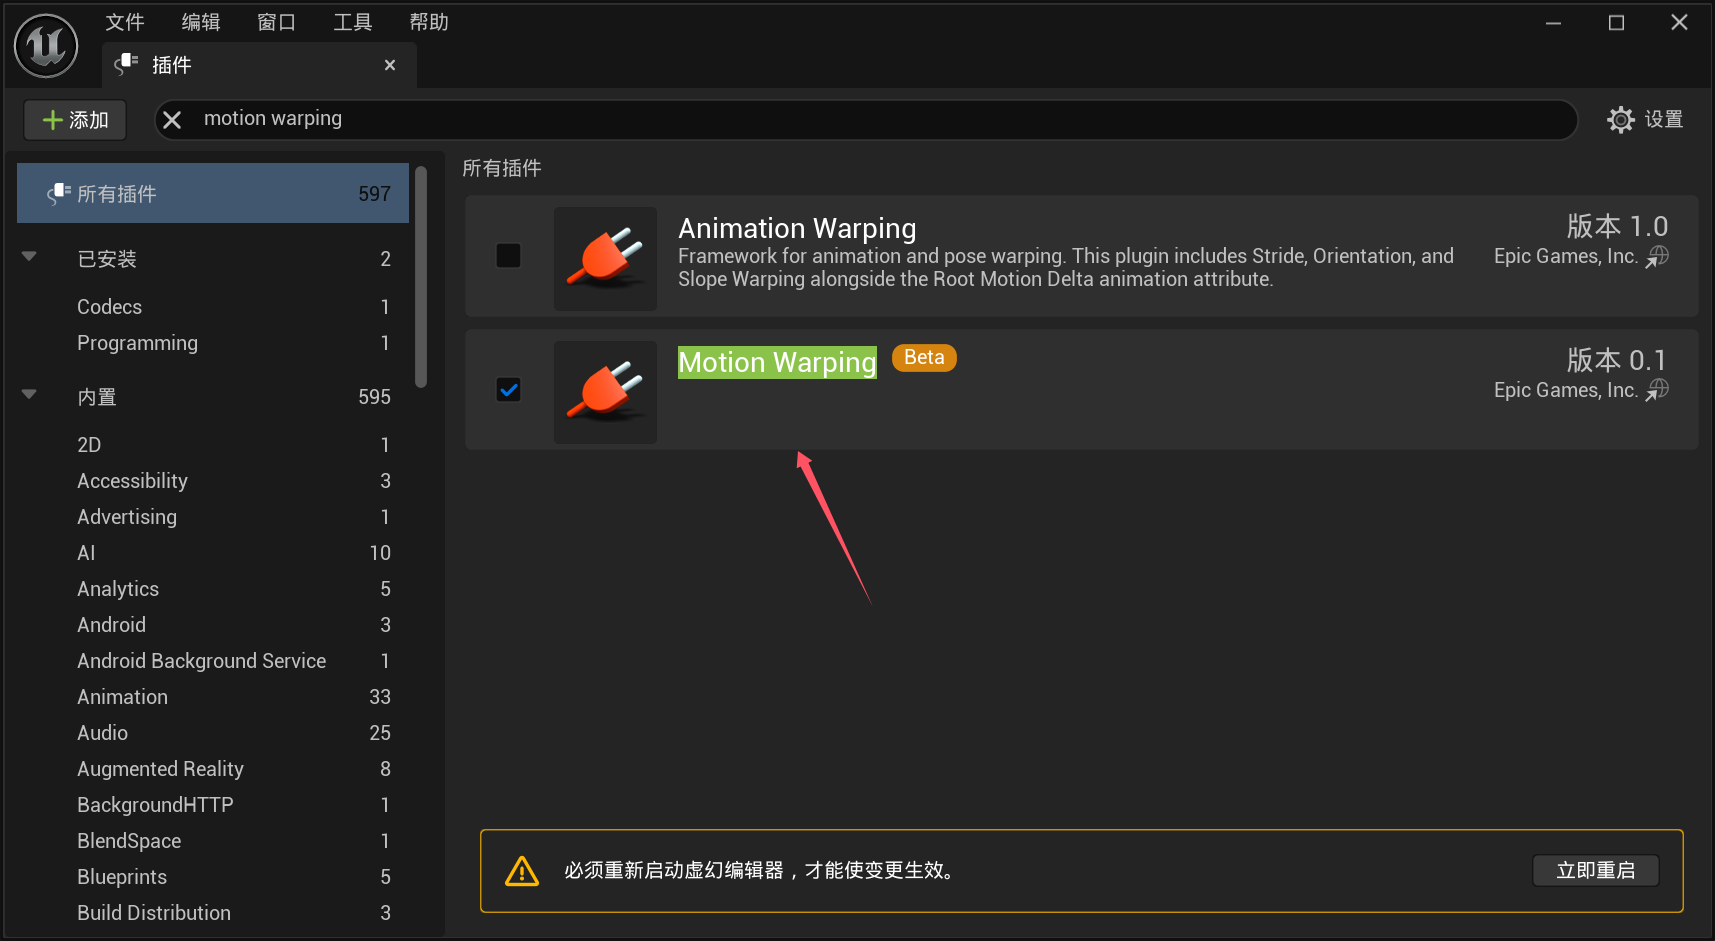
Task: Click the restart required message text
Action: pos(760,871)
